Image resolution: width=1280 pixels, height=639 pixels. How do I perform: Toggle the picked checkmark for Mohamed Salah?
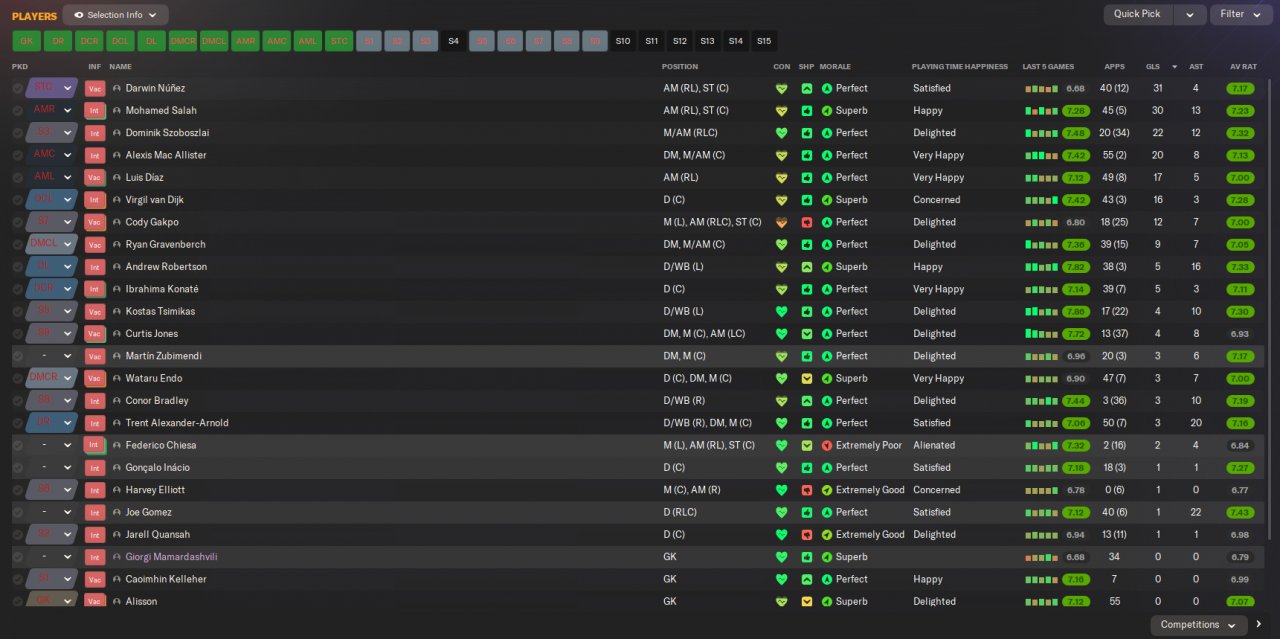(x=18, y=111)
